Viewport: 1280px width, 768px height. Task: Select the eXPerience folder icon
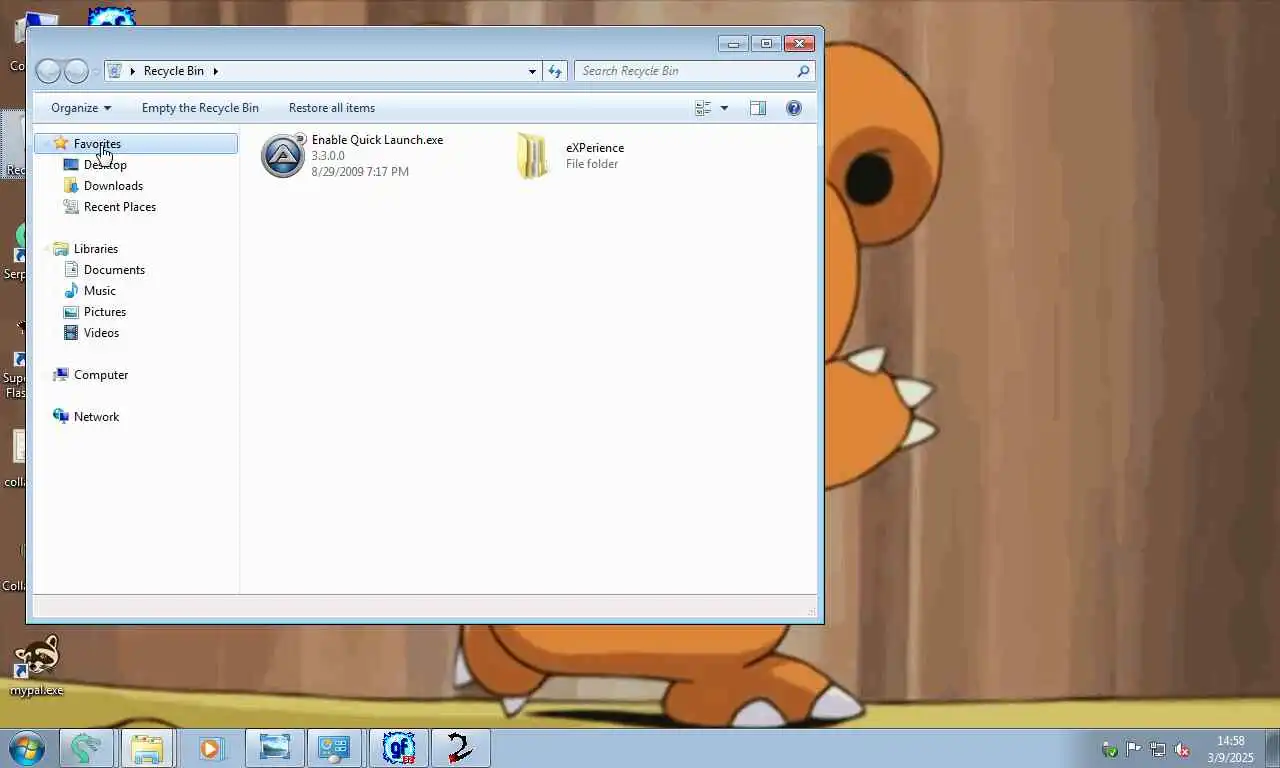(533, 156)
